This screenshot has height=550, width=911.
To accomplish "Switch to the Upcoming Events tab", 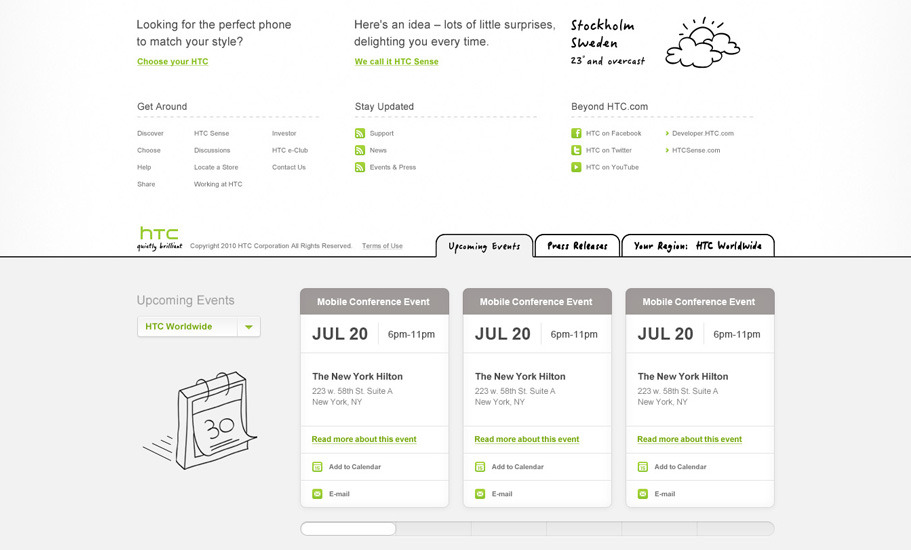I will [x=484, y=246].
